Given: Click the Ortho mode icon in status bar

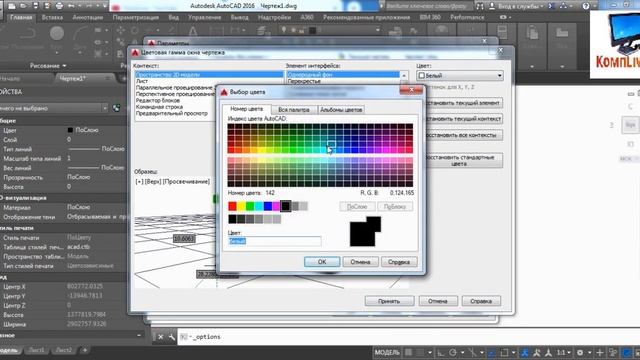Looking at the screenshot, I should click(441, 352).
